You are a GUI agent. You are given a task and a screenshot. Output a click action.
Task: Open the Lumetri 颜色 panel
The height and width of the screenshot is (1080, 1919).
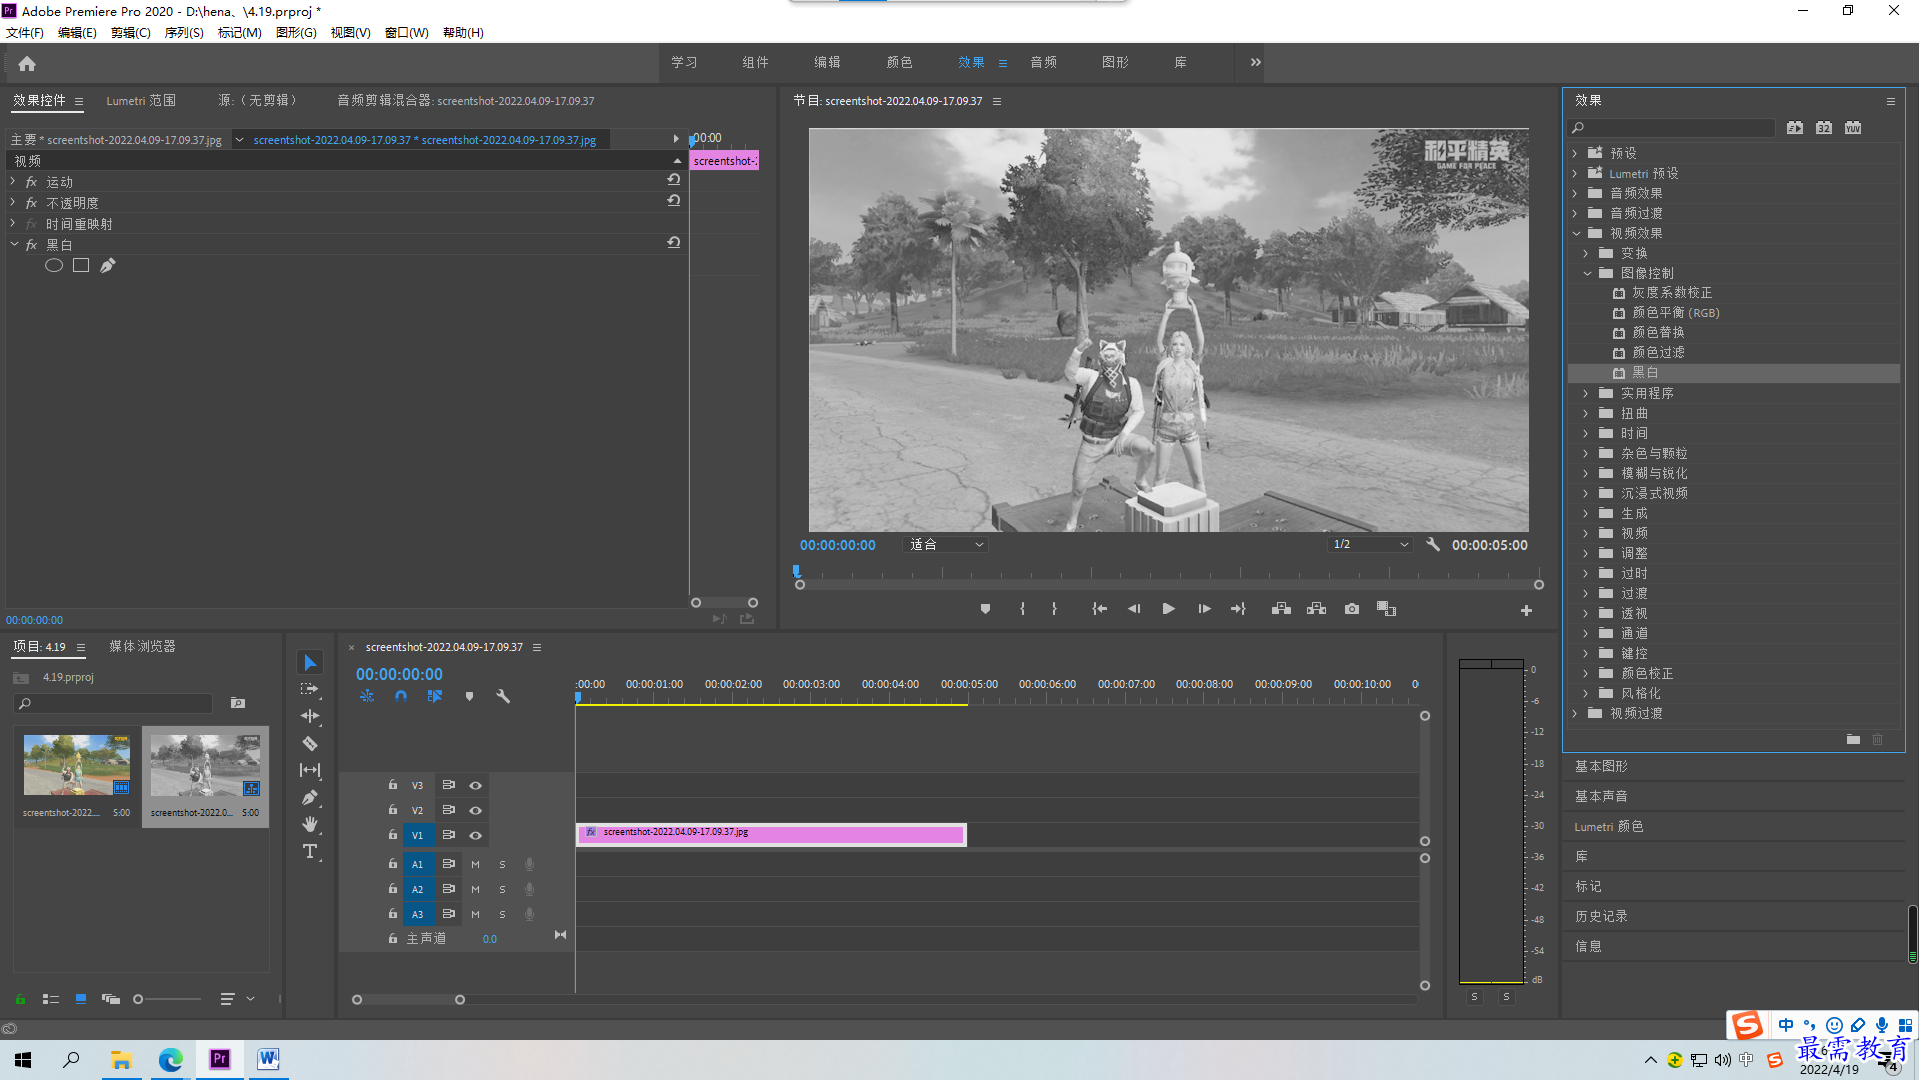1608,826
